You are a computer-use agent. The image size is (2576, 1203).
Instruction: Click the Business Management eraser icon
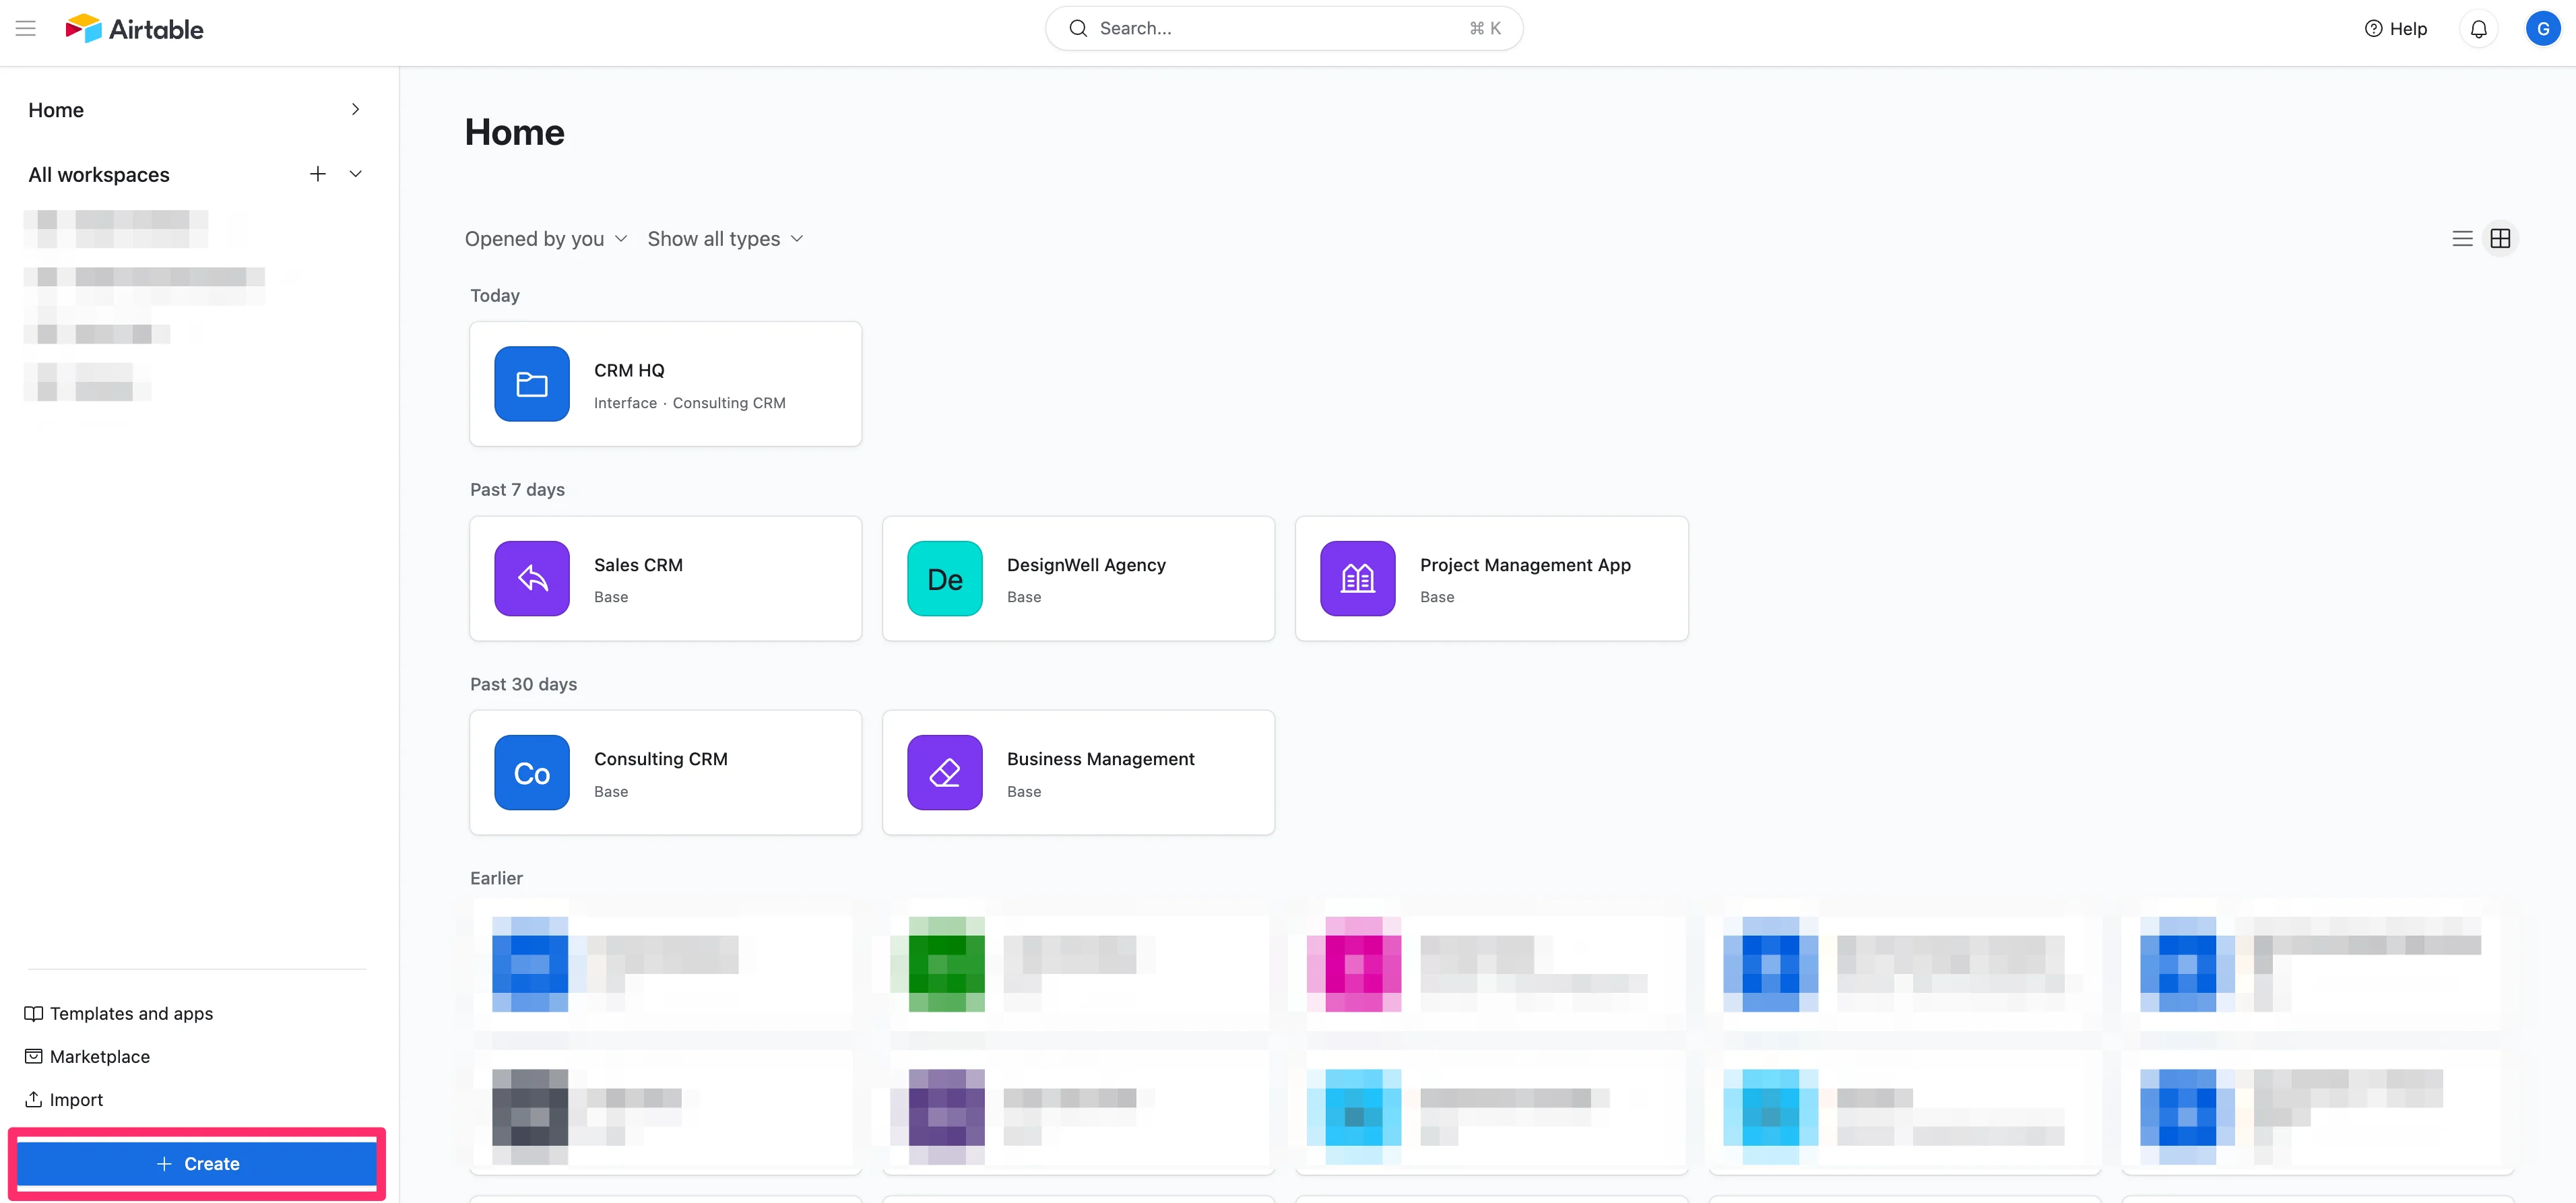click(944, 773)
